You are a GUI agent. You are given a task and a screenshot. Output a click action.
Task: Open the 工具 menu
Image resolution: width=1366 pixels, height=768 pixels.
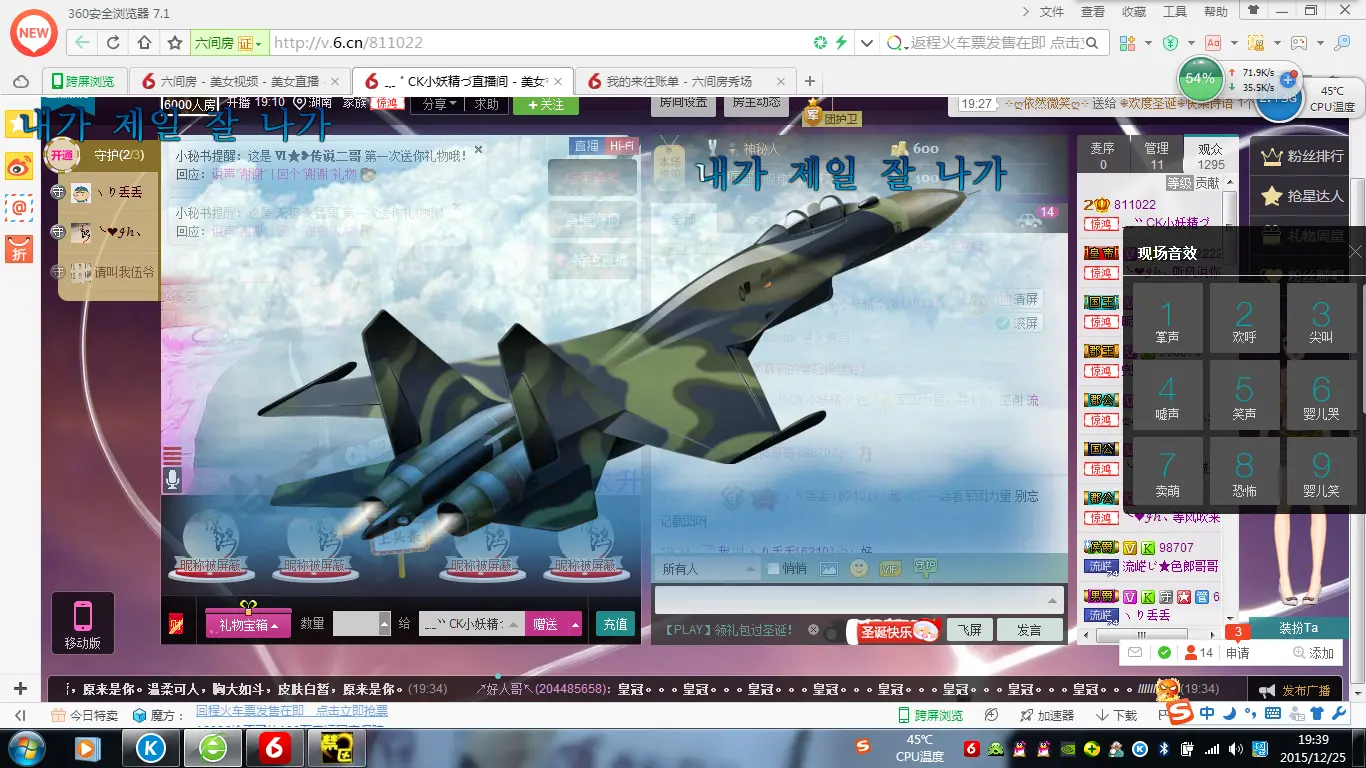[x=1175, y=12]
